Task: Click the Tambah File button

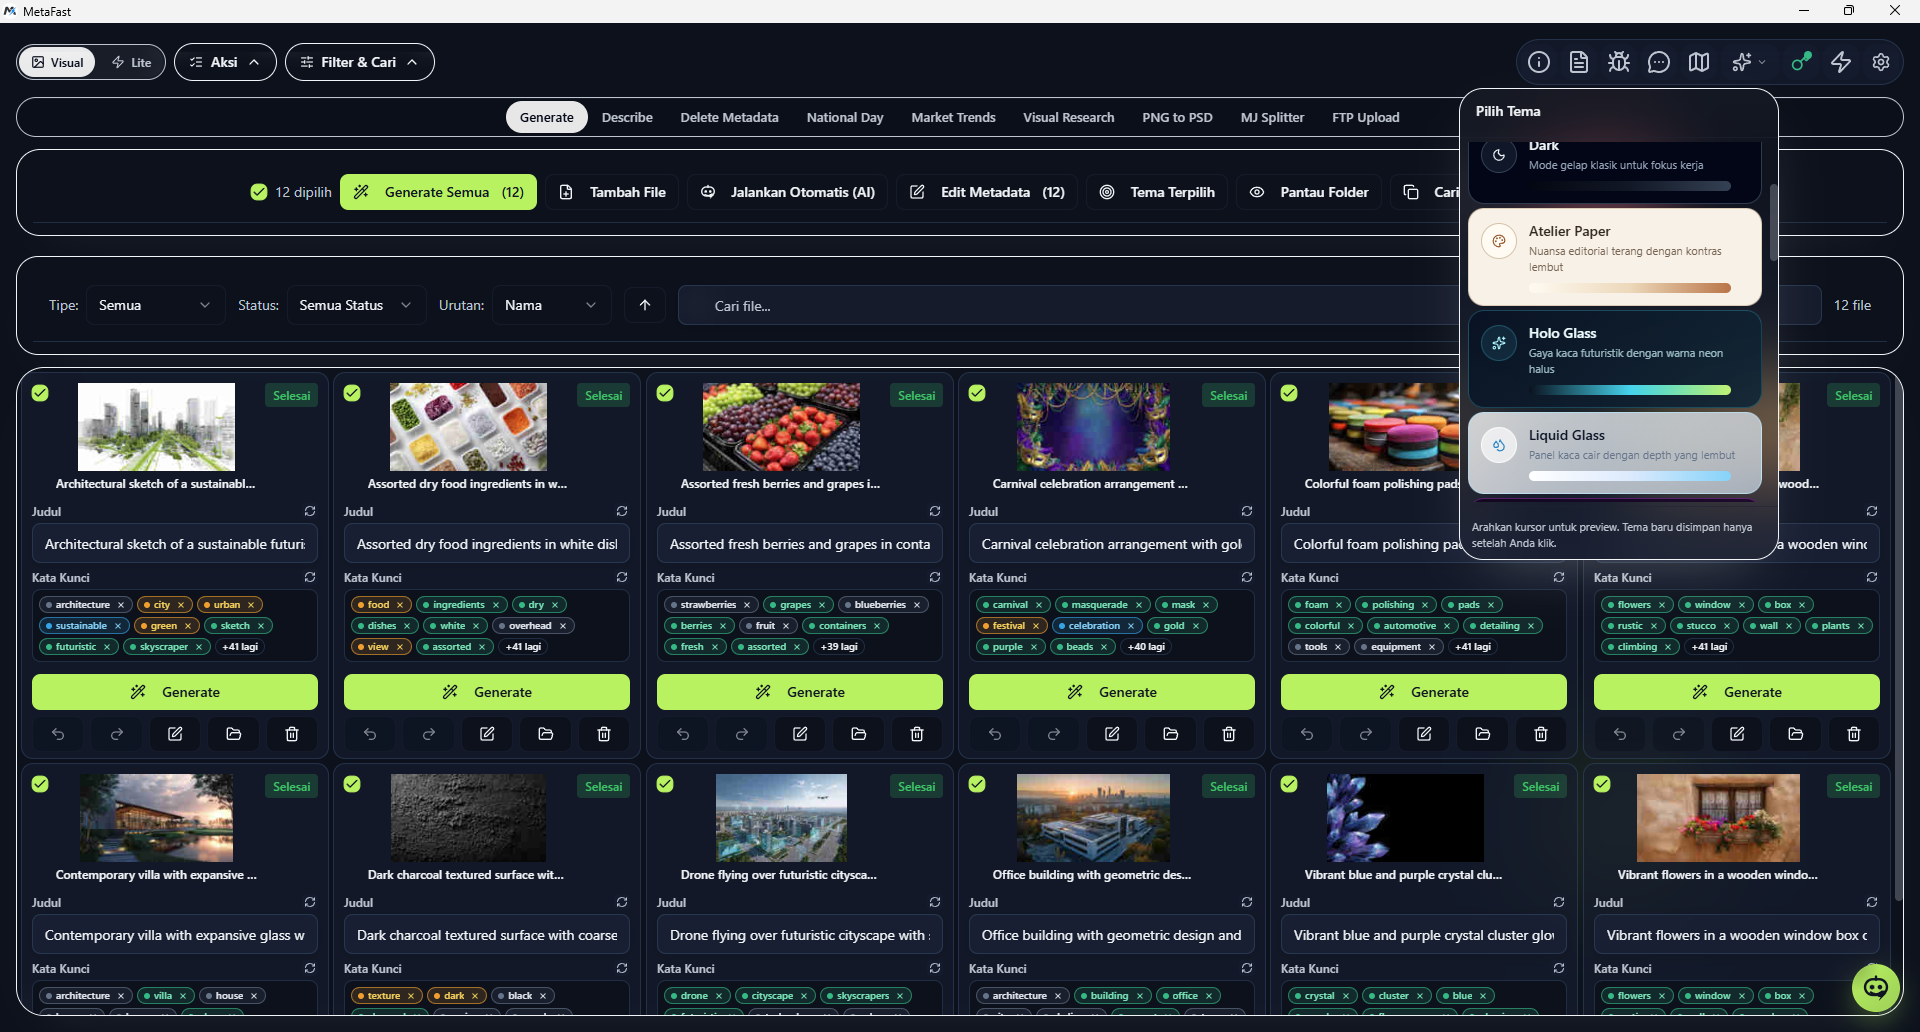Action: tap(612, 192)
